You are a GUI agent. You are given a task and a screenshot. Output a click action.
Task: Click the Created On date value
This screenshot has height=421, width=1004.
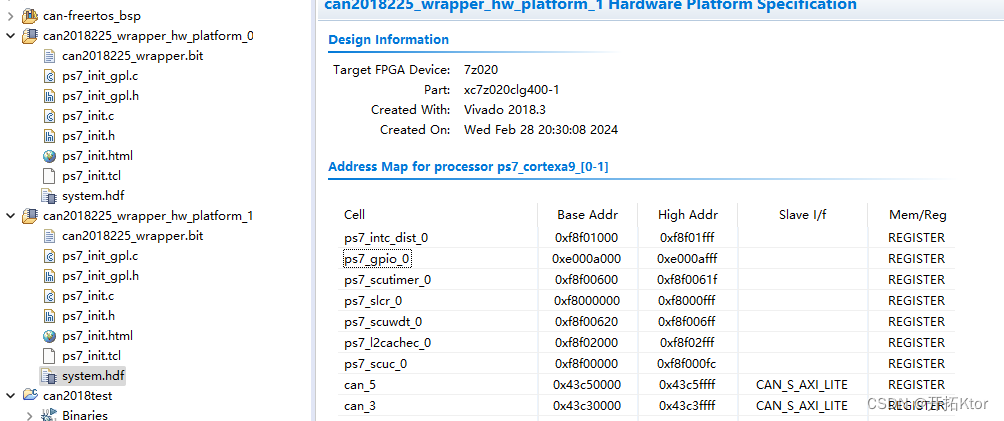(x=541, y=129)
